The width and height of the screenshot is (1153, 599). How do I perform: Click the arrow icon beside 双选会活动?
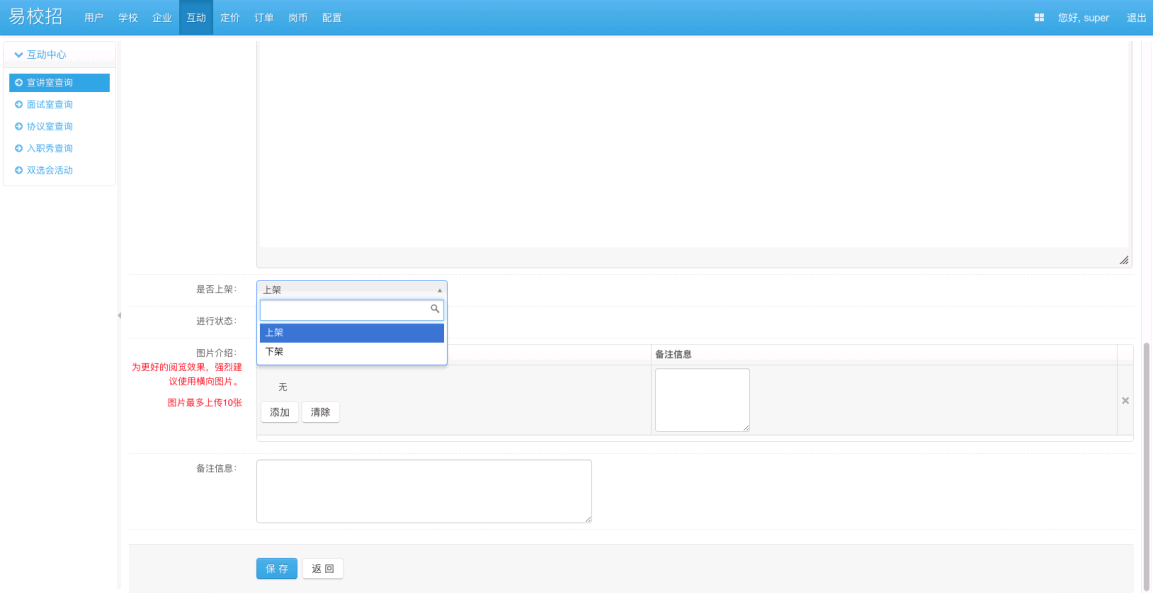click(18, 171)
